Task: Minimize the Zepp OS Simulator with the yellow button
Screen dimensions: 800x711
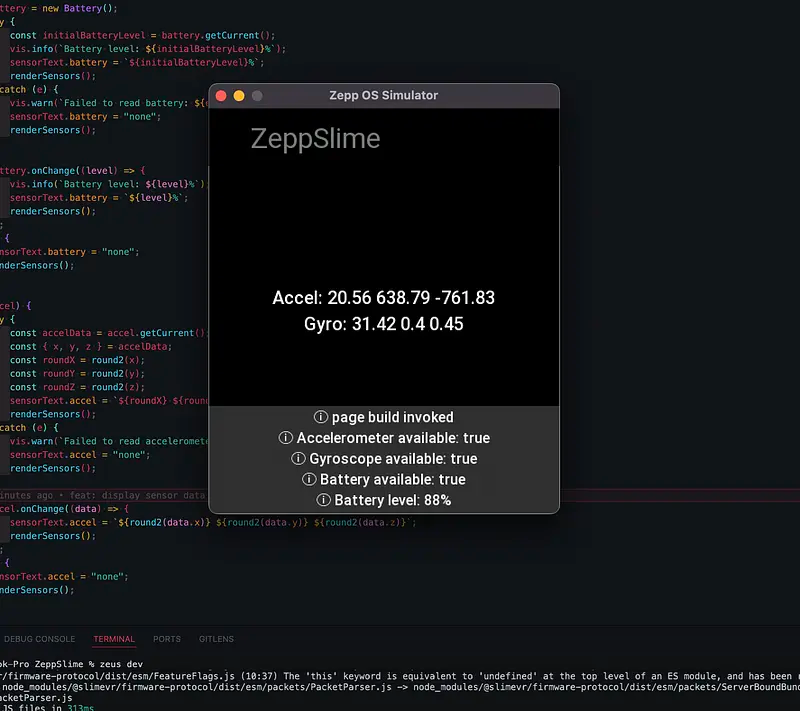Action: 239,96
